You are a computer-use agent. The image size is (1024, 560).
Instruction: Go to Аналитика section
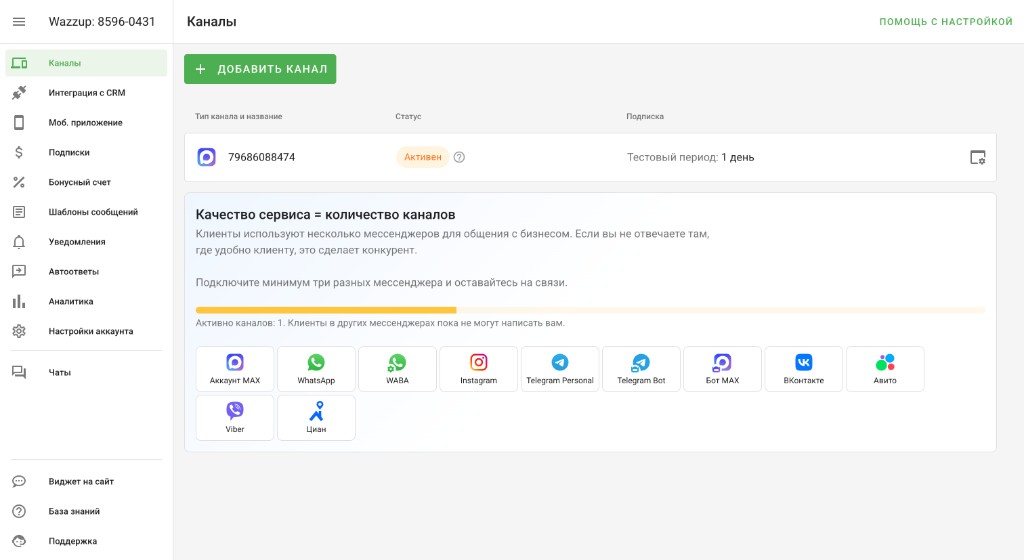(x=86, y=302)
